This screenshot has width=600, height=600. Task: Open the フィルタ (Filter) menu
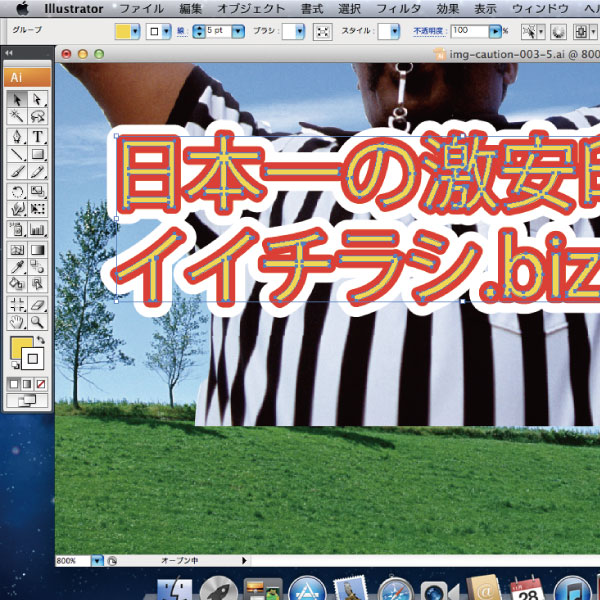(x=399, y=8)
